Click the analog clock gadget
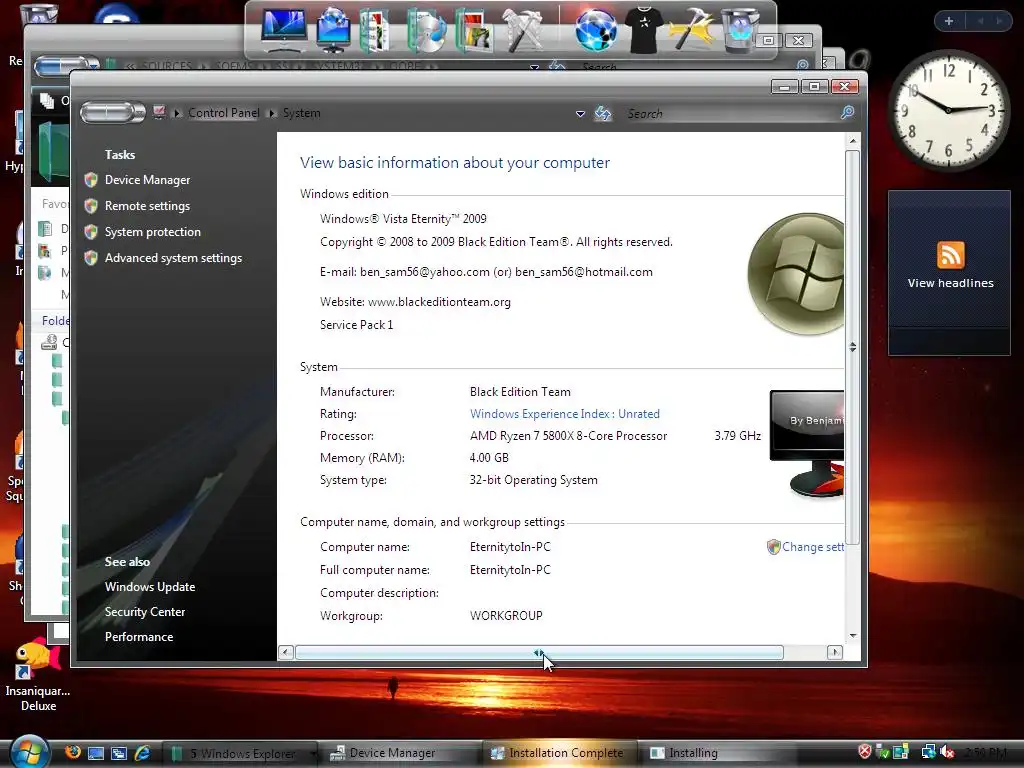Image resolution: width=1024 pixels, height=768 pixels. [x=948, y=110]
